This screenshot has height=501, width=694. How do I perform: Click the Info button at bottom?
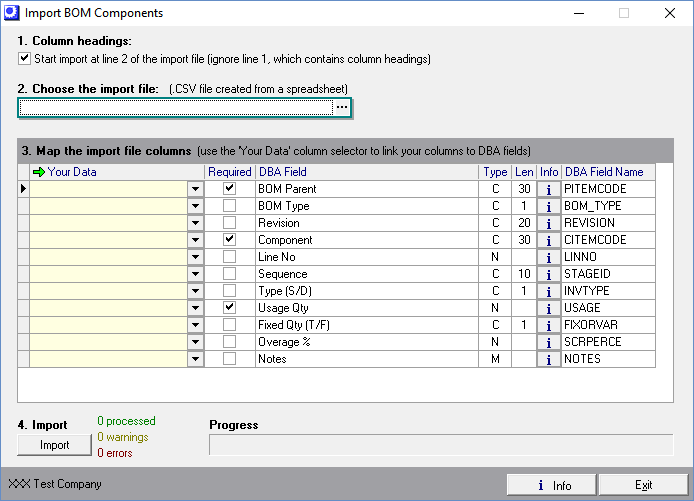(x=551, y=485)
